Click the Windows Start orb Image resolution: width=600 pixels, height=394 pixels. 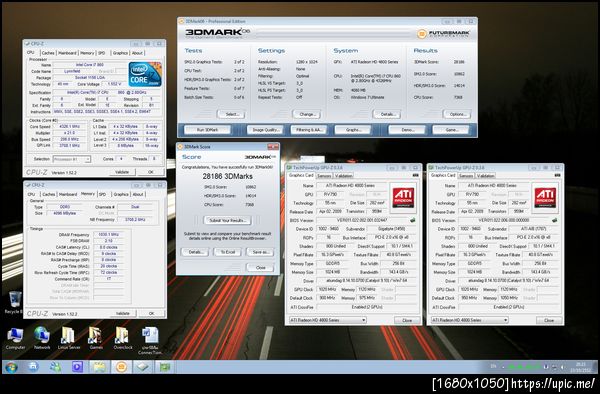click(x=11, y=367)
